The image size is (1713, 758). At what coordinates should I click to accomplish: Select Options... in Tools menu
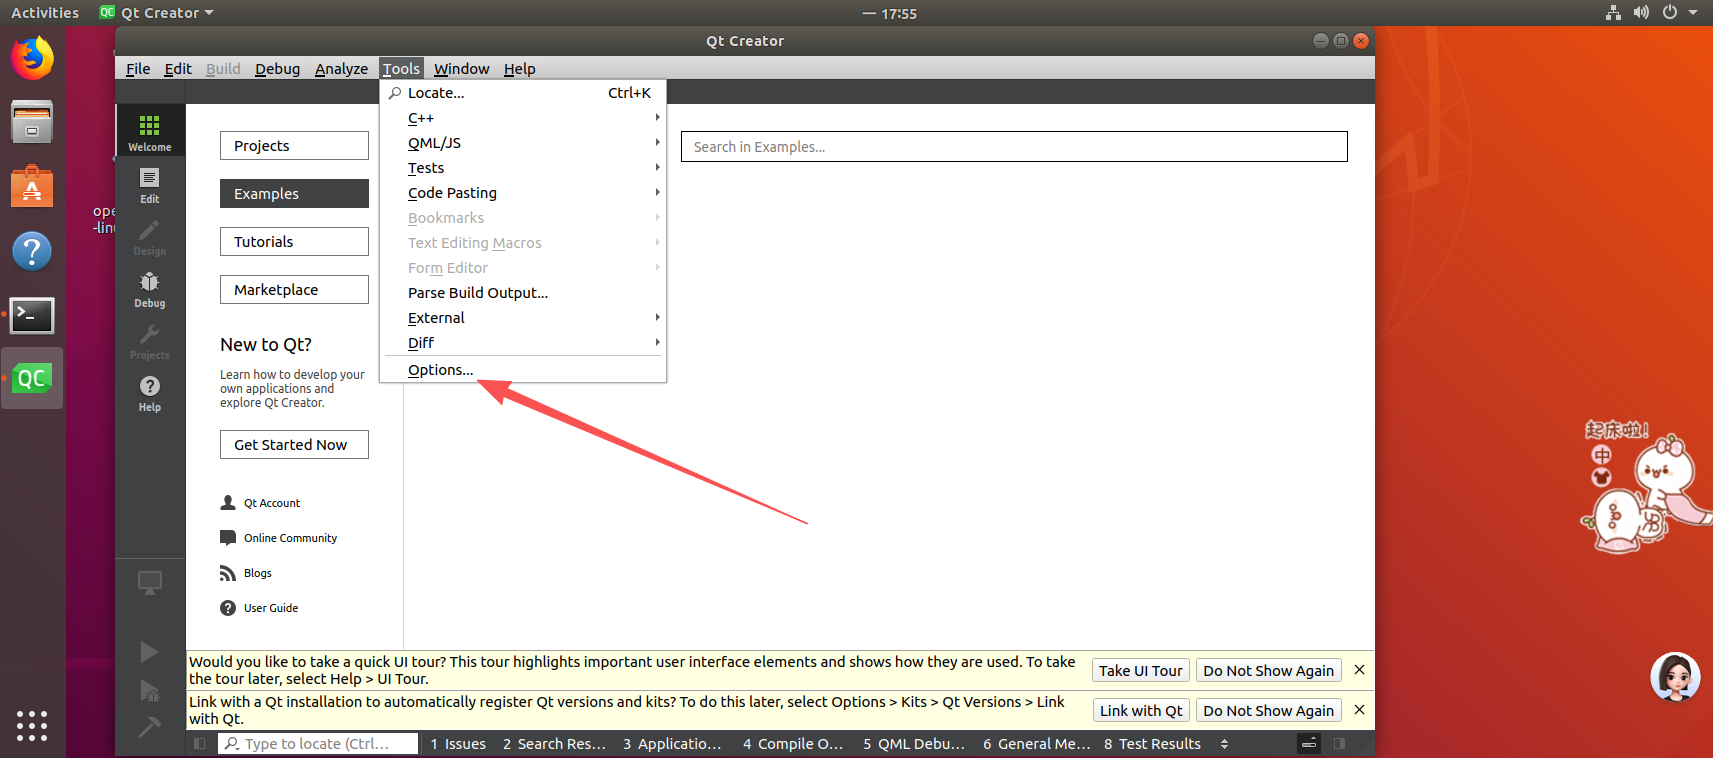[523, 370]
